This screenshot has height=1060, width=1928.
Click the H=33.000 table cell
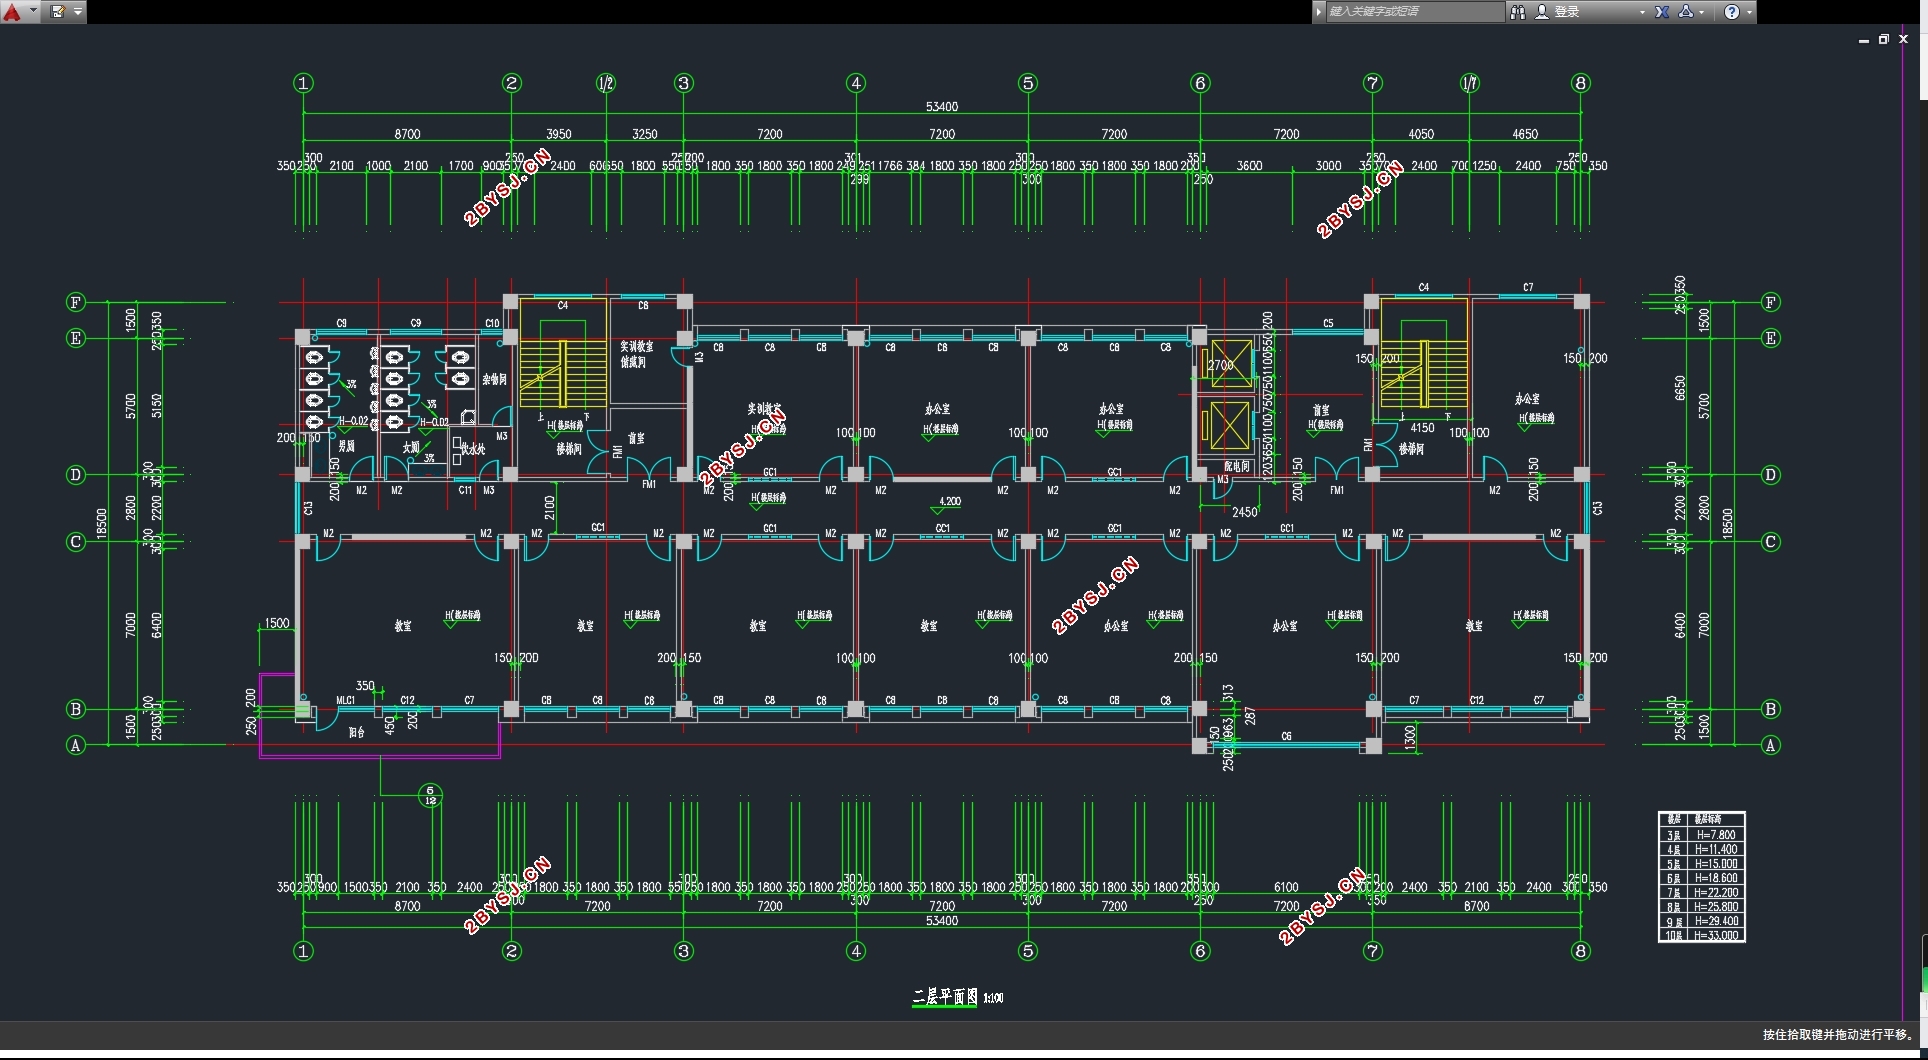click(x=1716, y=936)
